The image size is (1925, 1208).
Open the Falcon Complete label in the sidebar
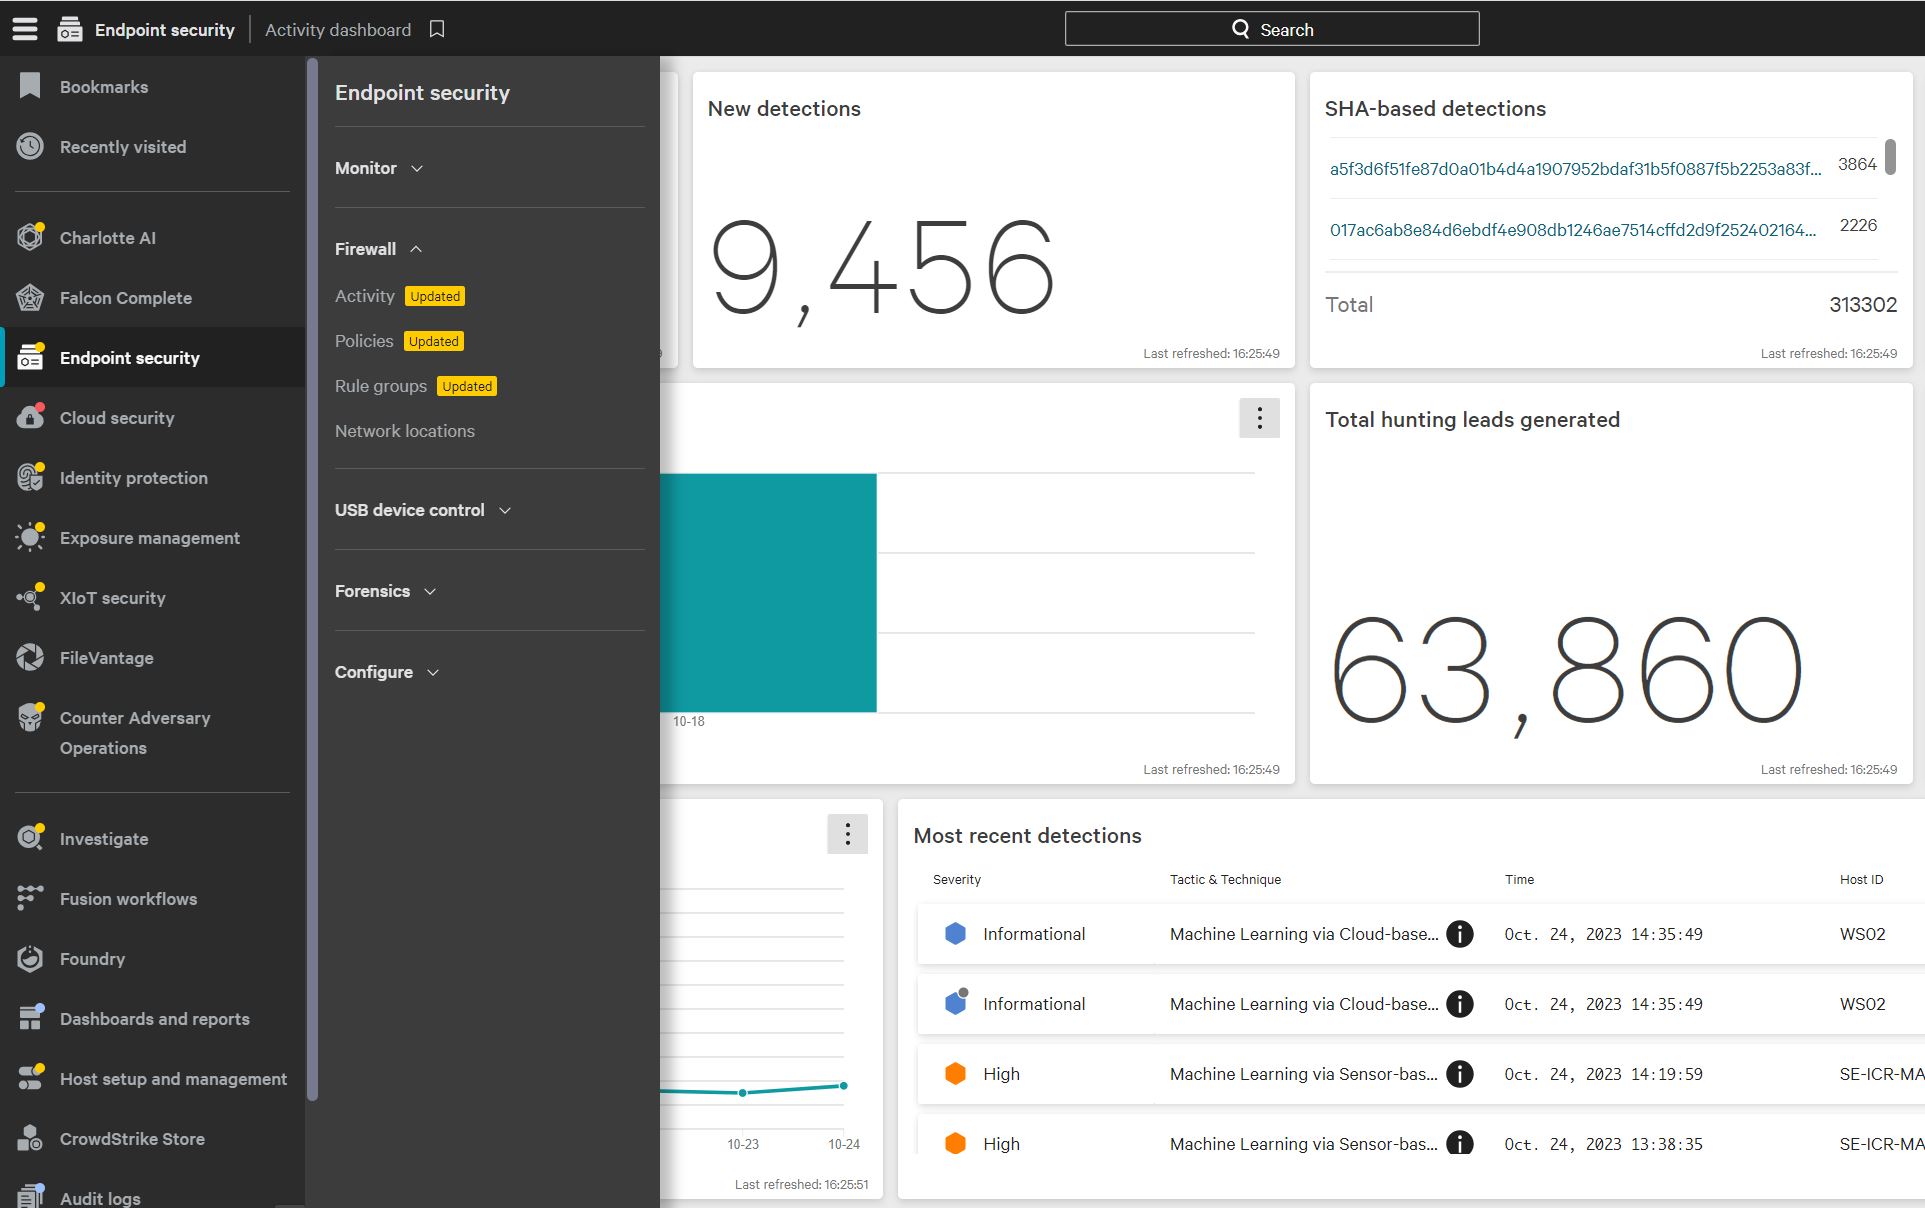click(x=126, y=298)
